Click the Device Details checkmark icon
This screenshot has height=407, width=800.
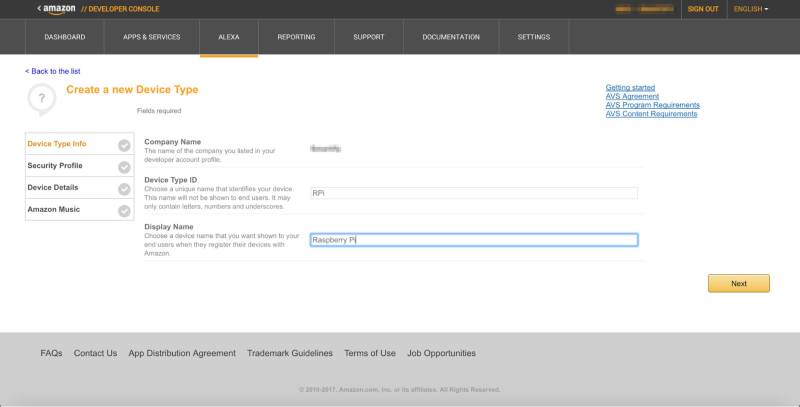tap(124, 189)
